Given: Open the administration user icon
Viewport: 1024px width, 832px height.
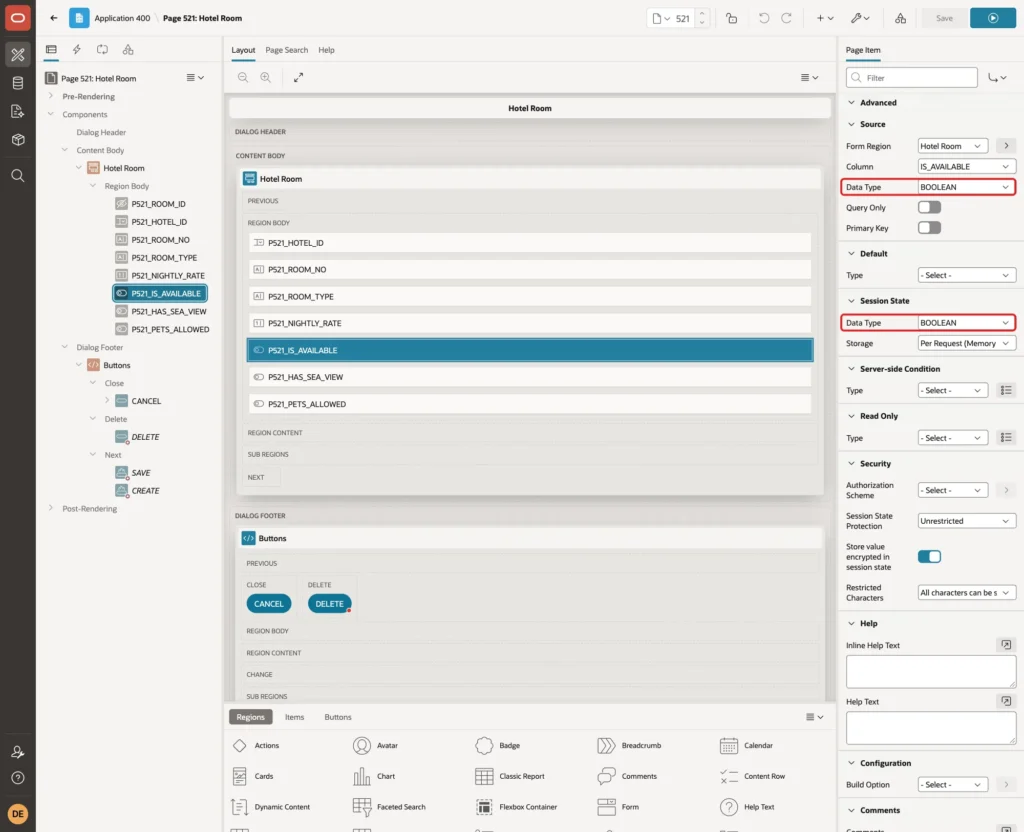Looking at the screenshot, I should click(18, 752).
